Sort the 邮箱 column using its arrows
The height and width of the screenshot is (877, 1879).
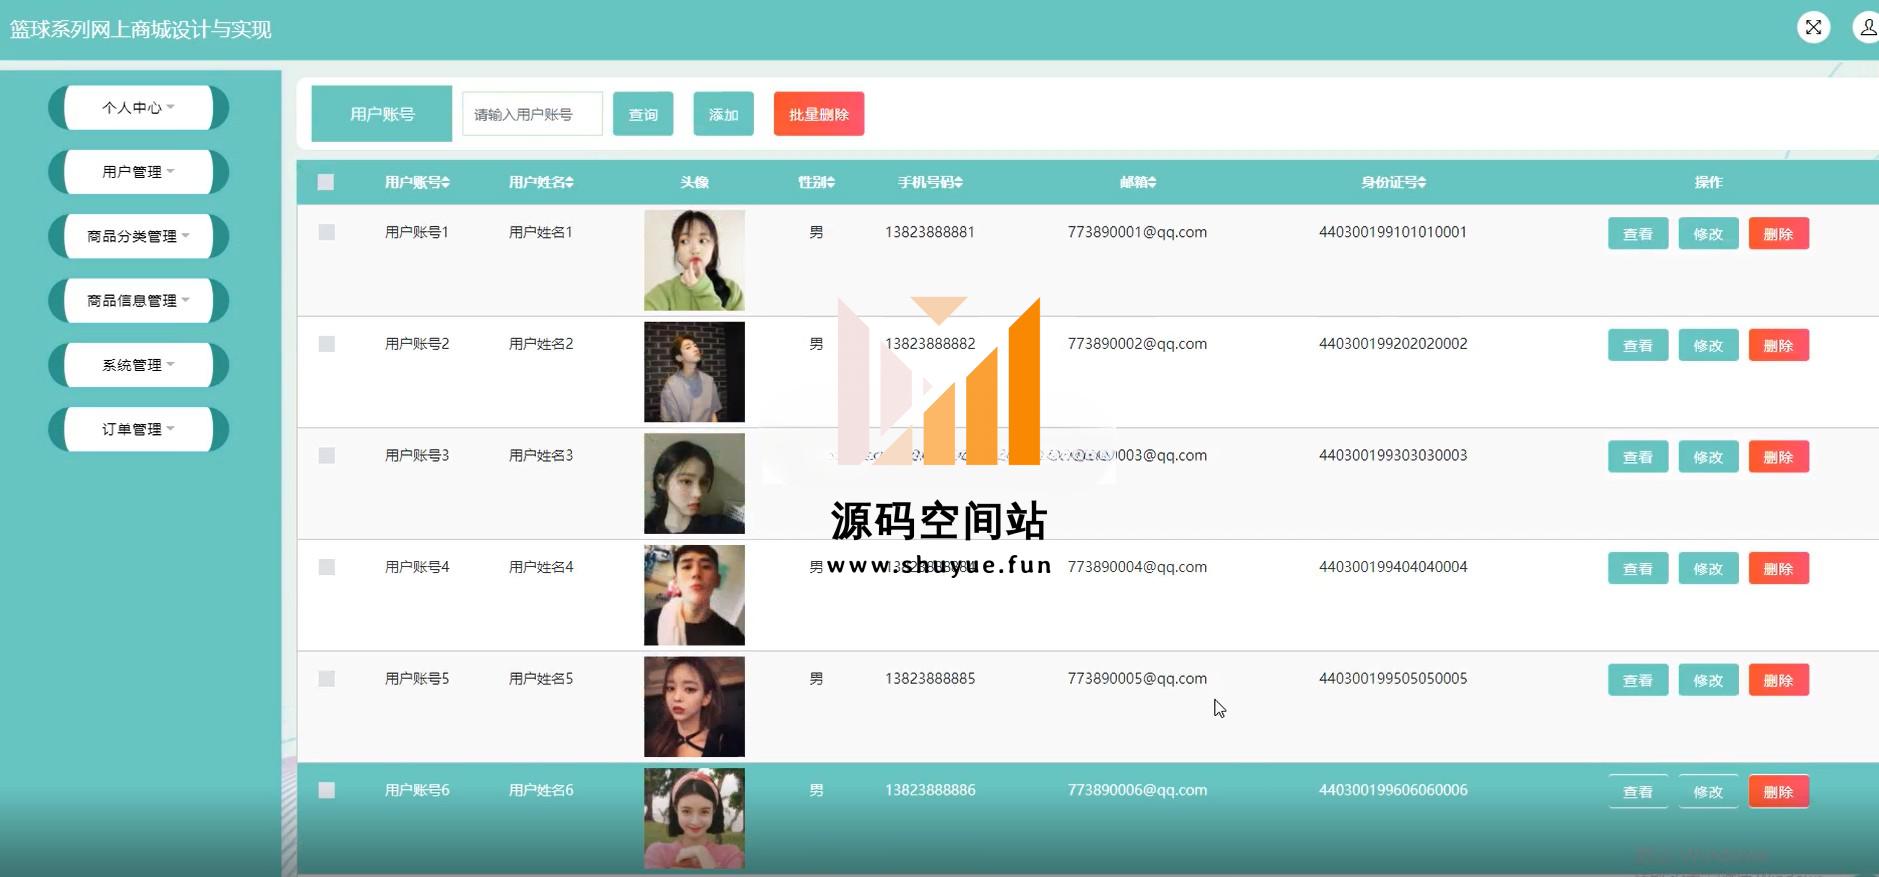click(1152, 182)
